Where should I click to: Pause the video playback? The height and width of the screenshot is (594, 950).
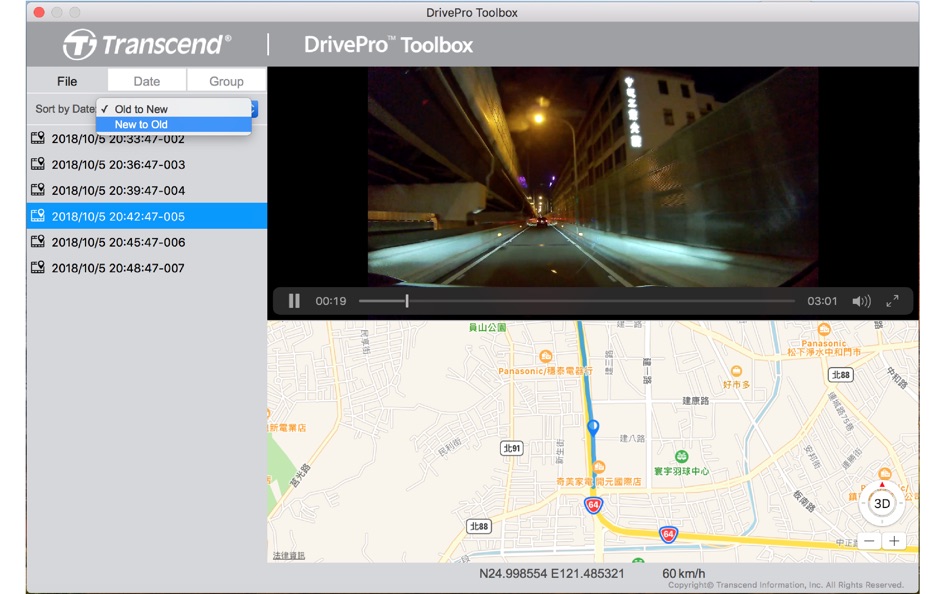click(294, 301)
